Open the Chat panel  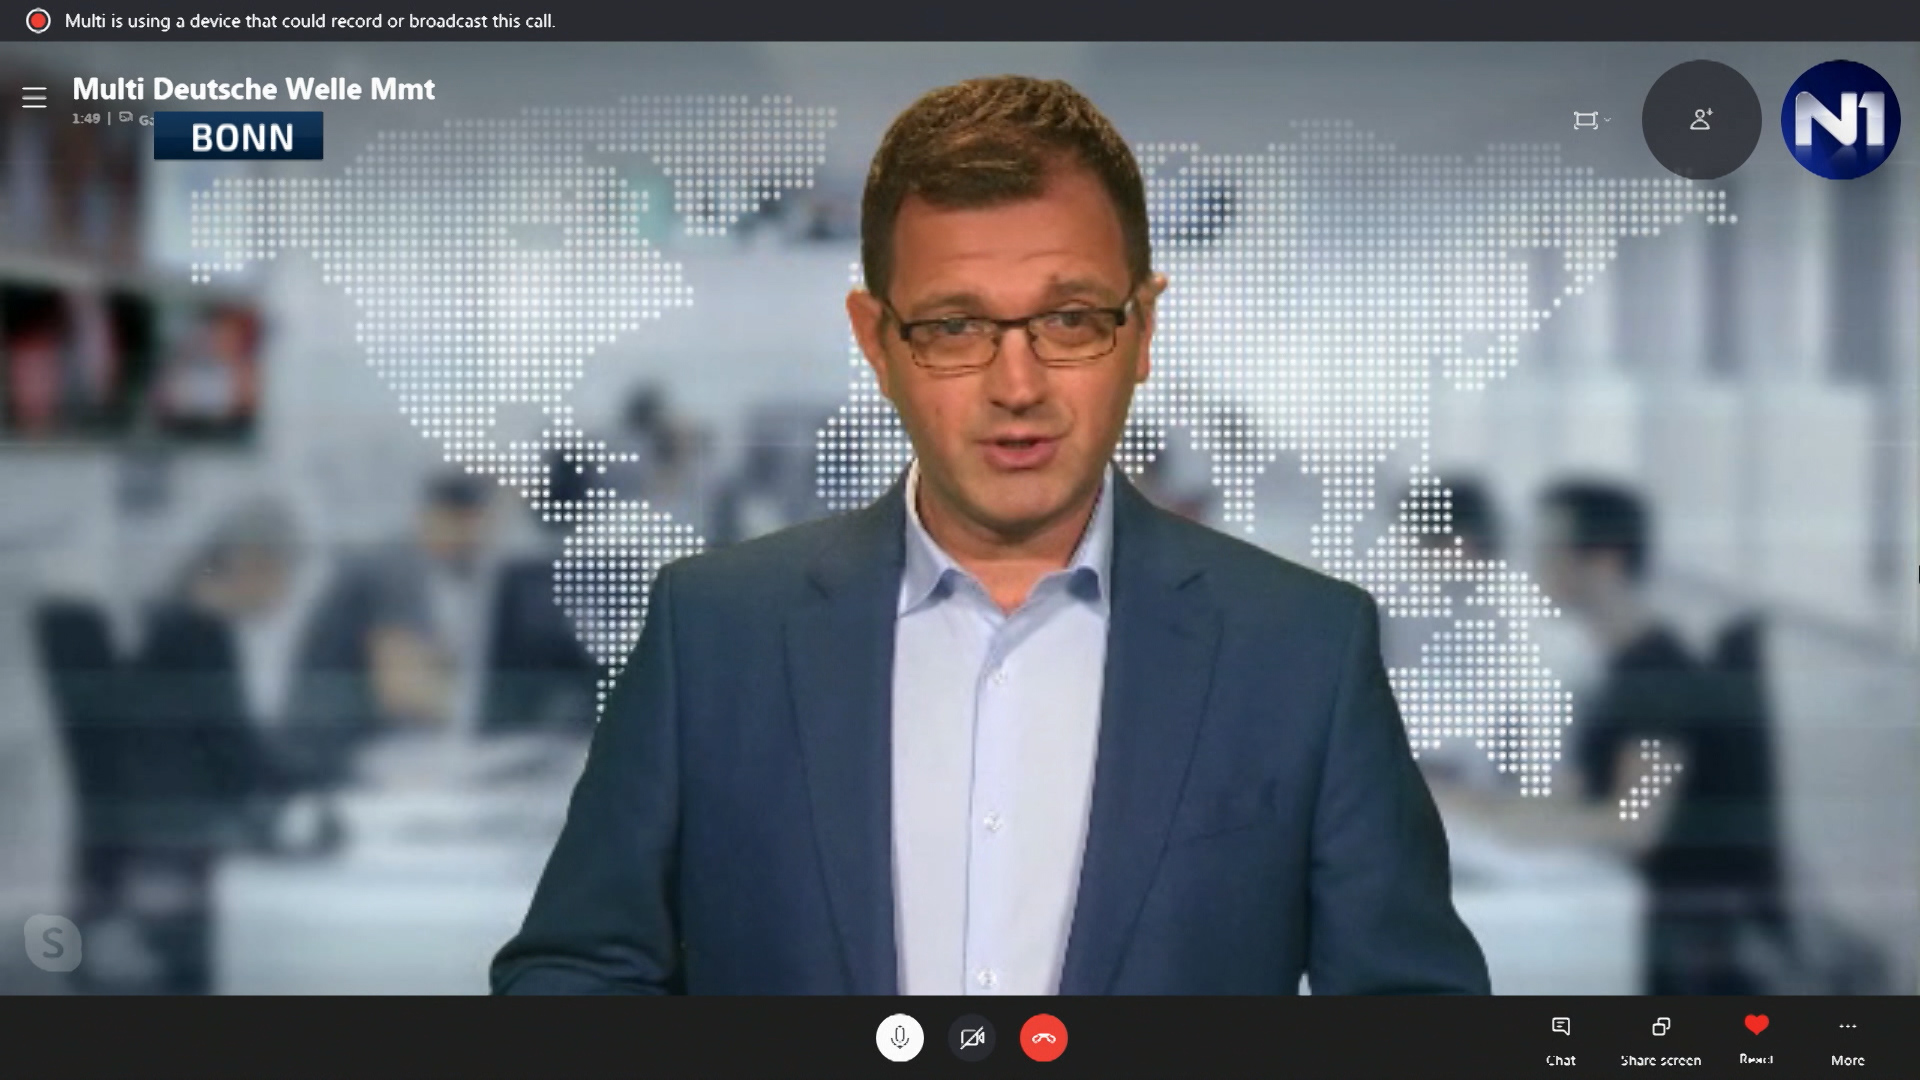1560,1040
